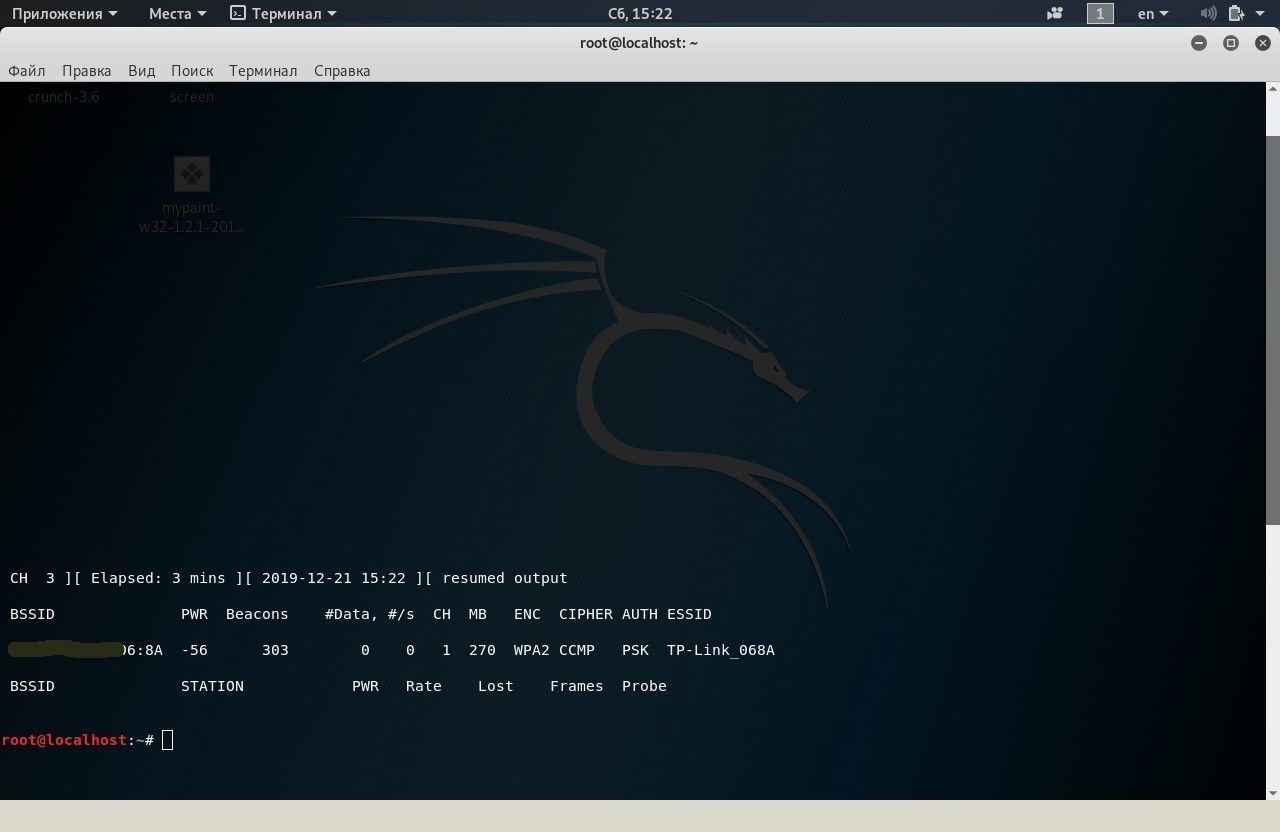Open the Места places dropdown
Image resolution: width=1280 pixels, height=832 pixels.
coord(177,14)
